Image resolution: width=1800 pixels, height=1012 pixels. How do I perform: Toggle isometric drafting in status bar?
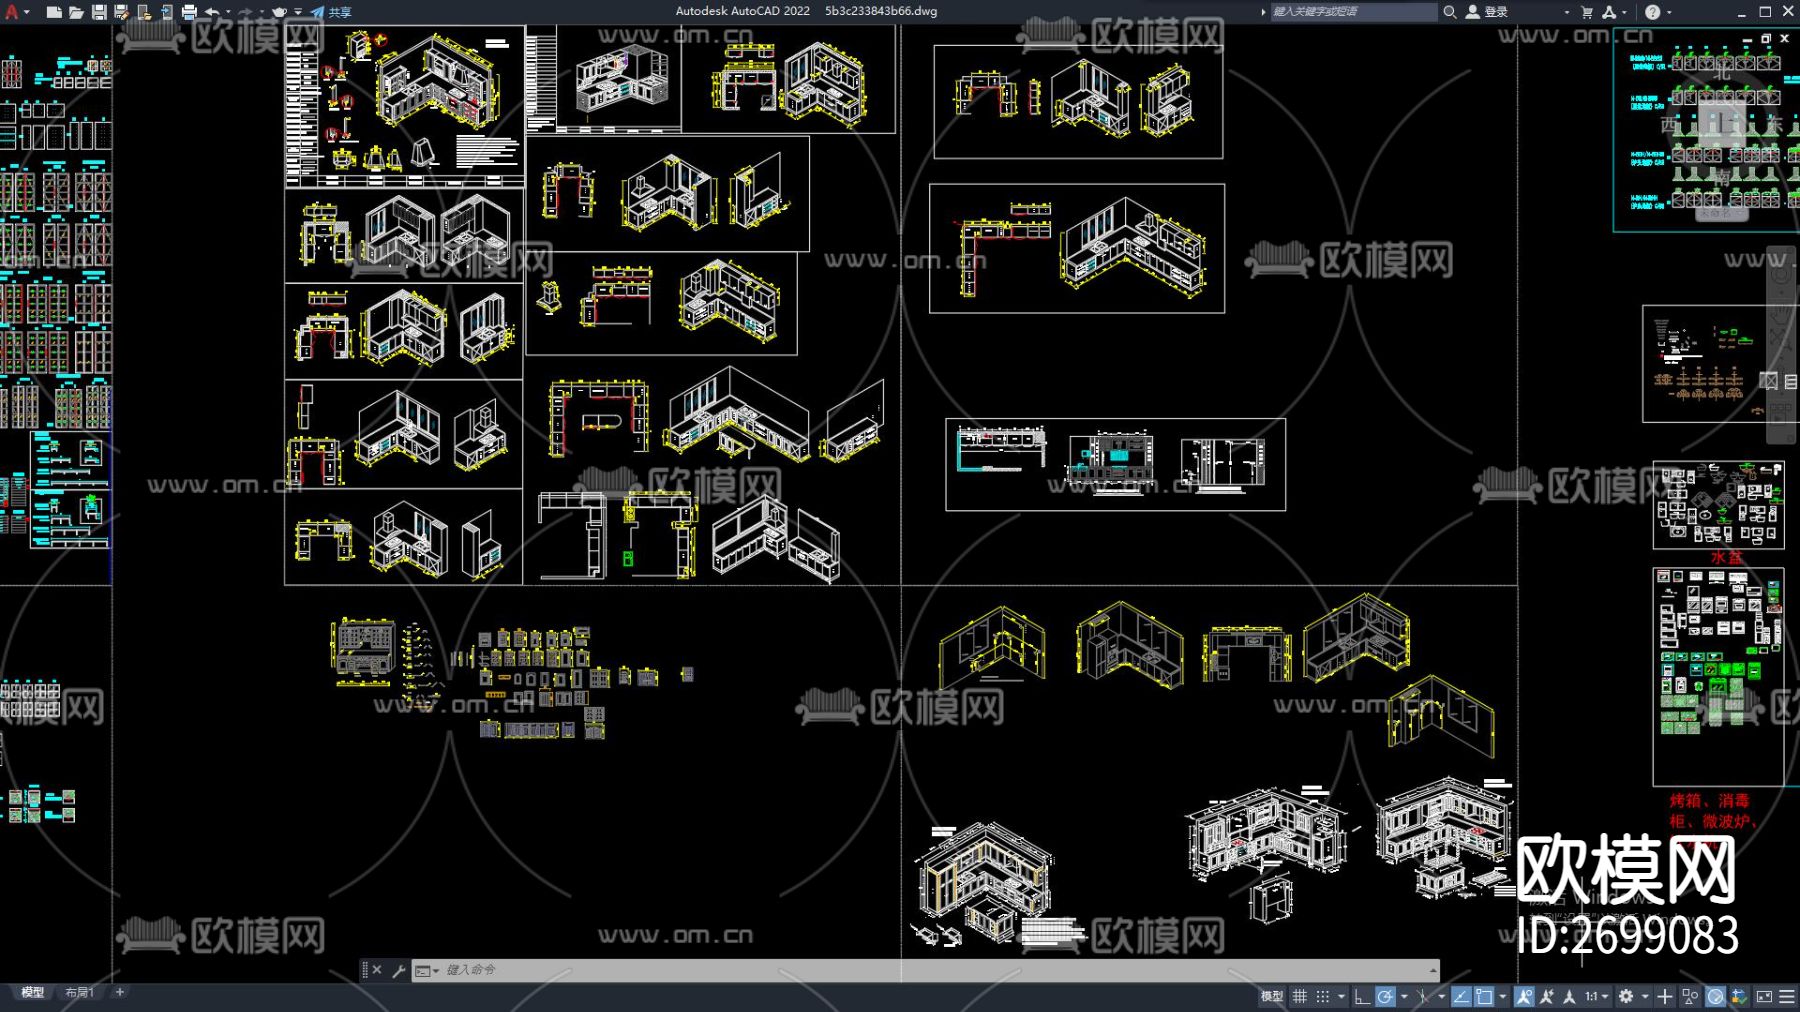click(x=1423, y=996)
